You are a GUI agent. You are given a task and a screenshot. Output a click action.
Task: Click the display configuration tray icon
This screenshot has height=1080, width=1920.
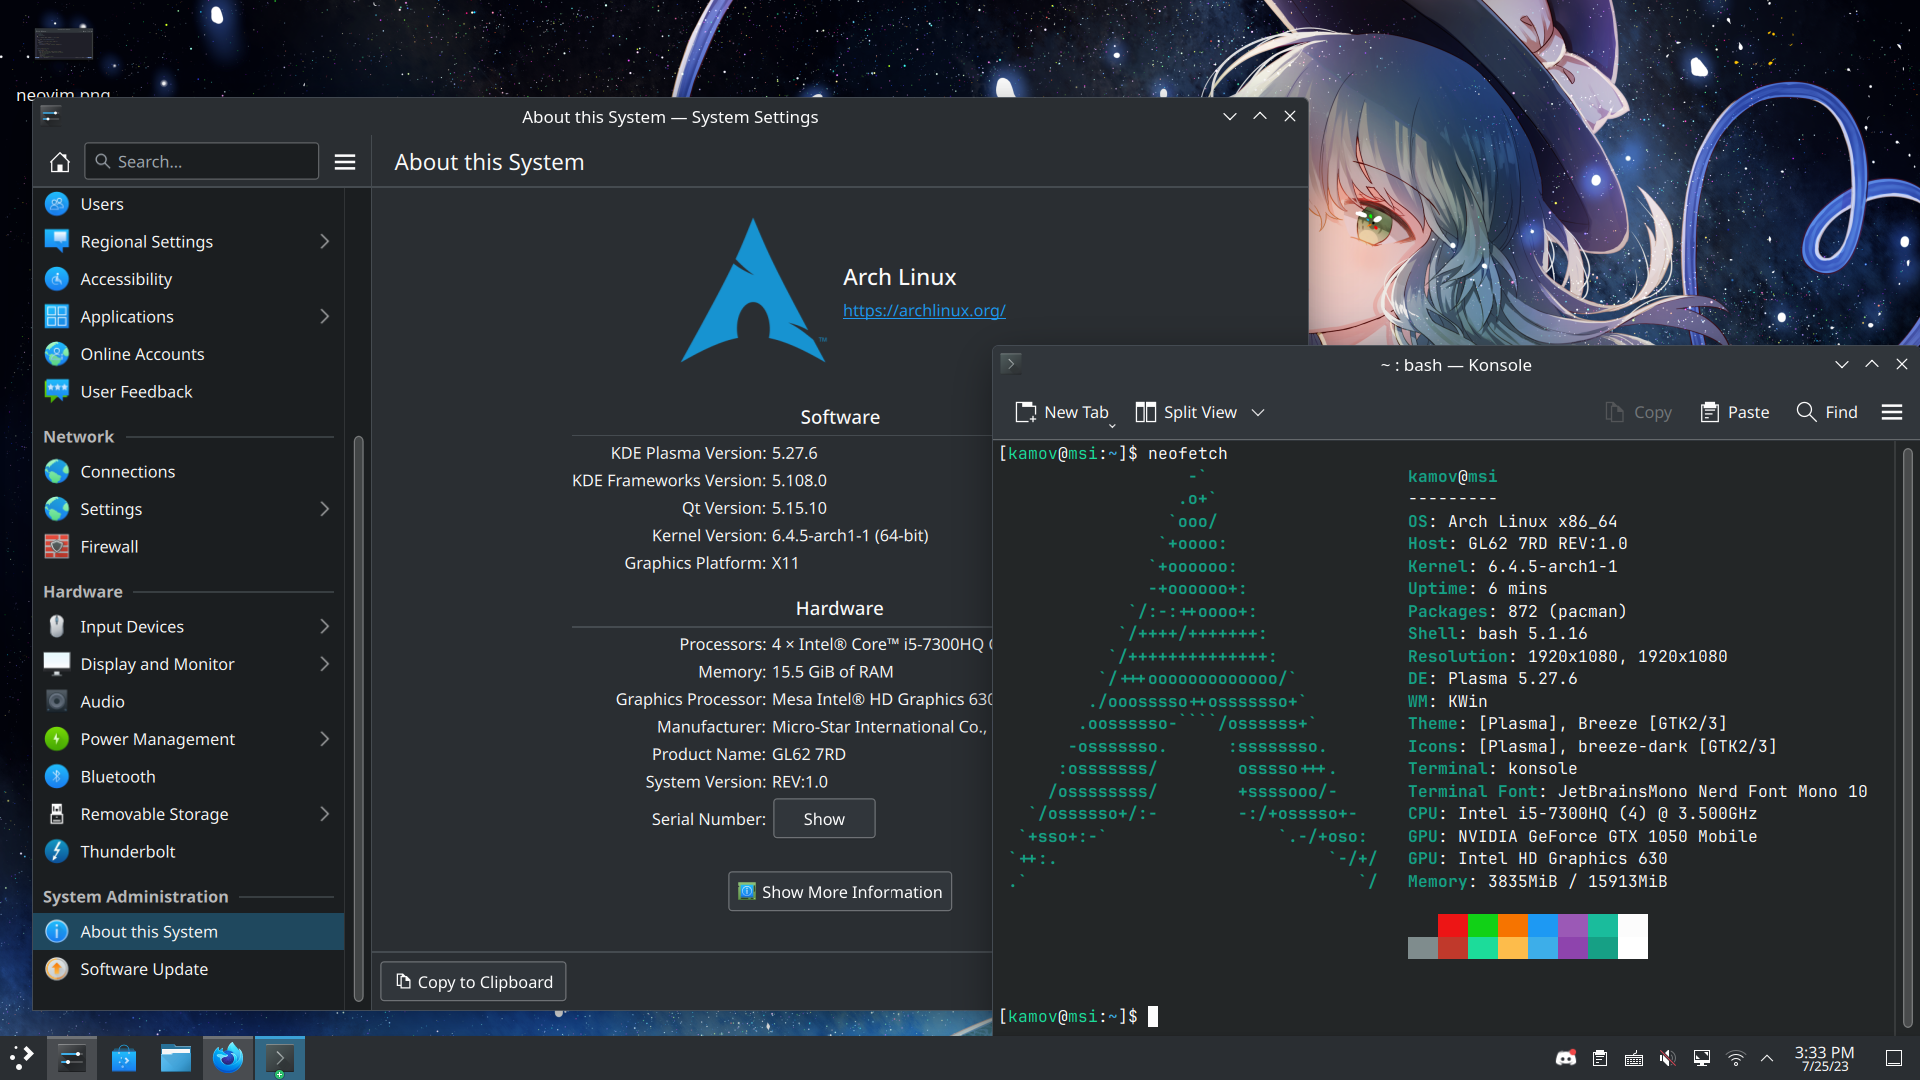1702,1058
